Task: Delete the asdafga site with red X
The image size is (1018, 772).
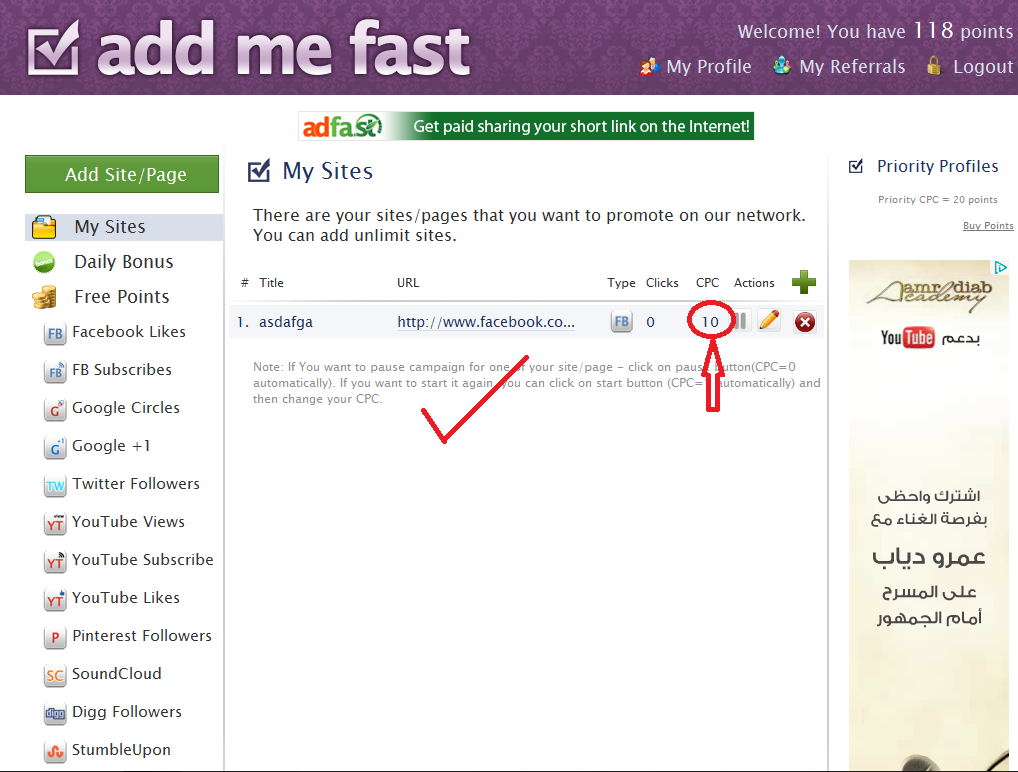Action: coord(805,322)
